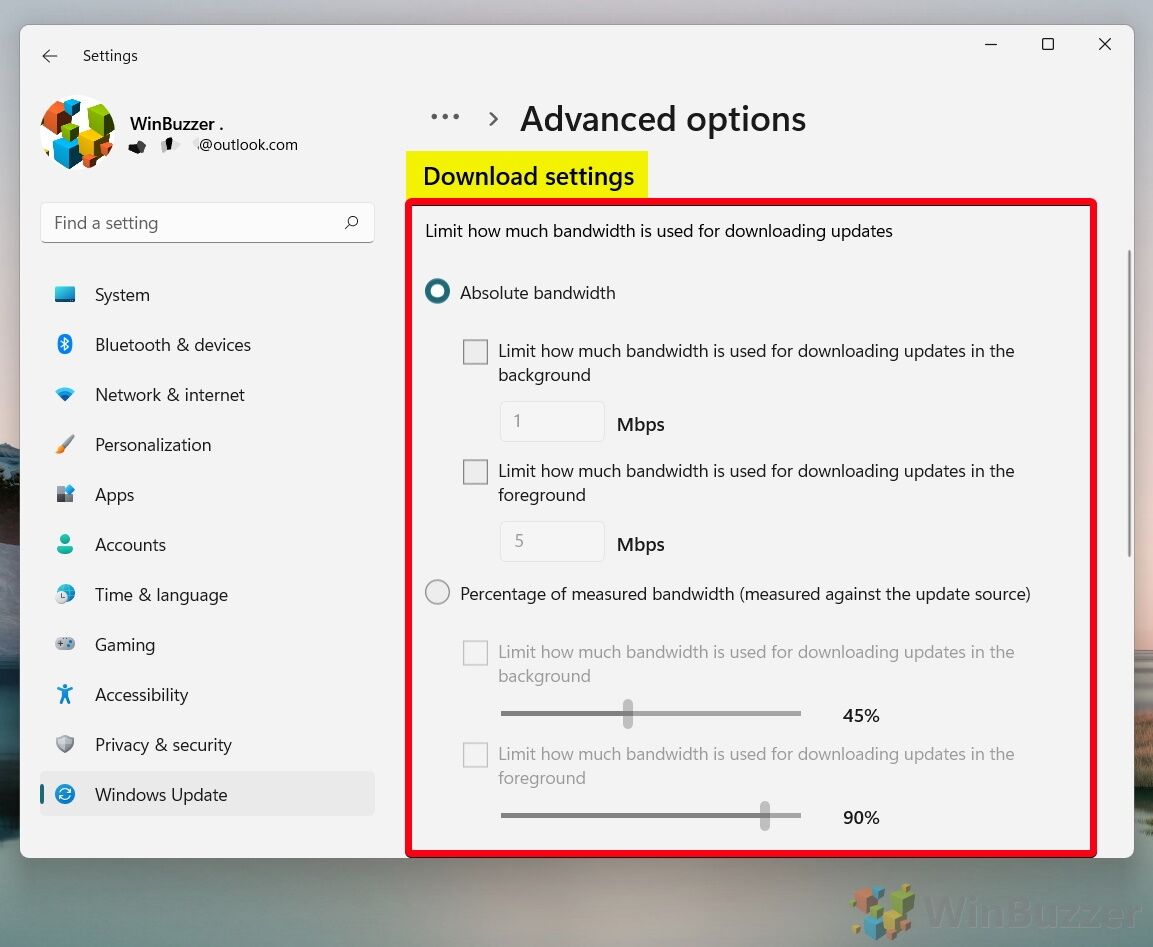Click the Privacy & security shield icon
Viewport: 1153px width, 947px height.
coord(65,745)
